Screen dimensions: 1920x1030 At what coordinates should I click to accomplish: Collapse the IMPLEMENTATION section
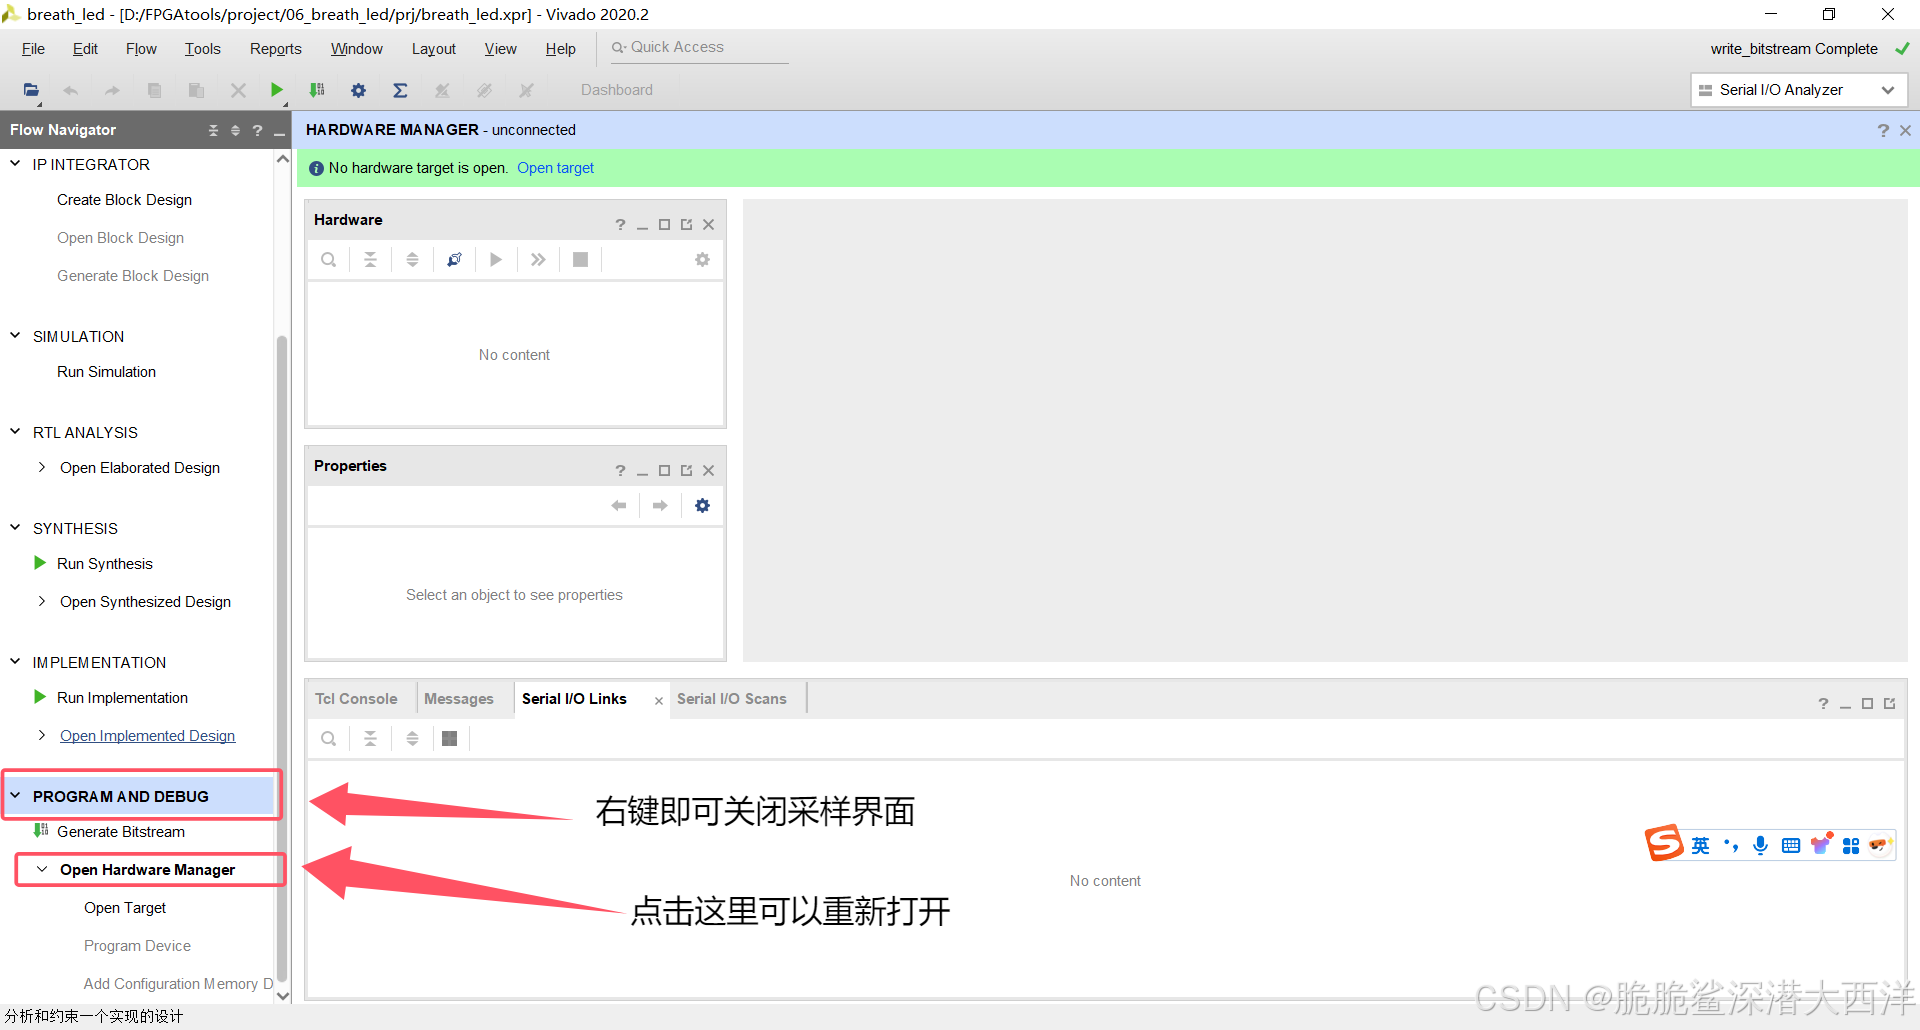pyautogui.click(x=15, y=662)
